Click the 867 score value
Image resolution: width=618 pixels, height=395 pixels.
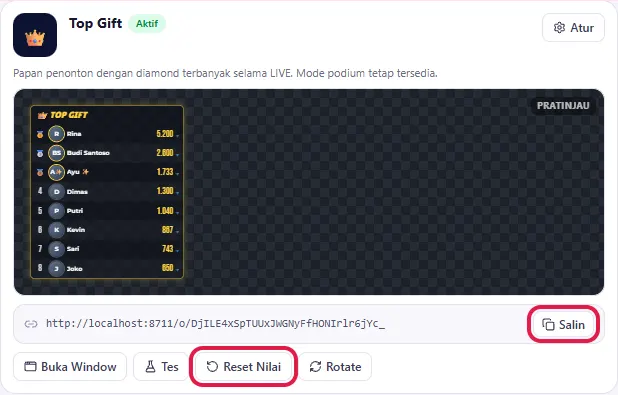(168, 229)
